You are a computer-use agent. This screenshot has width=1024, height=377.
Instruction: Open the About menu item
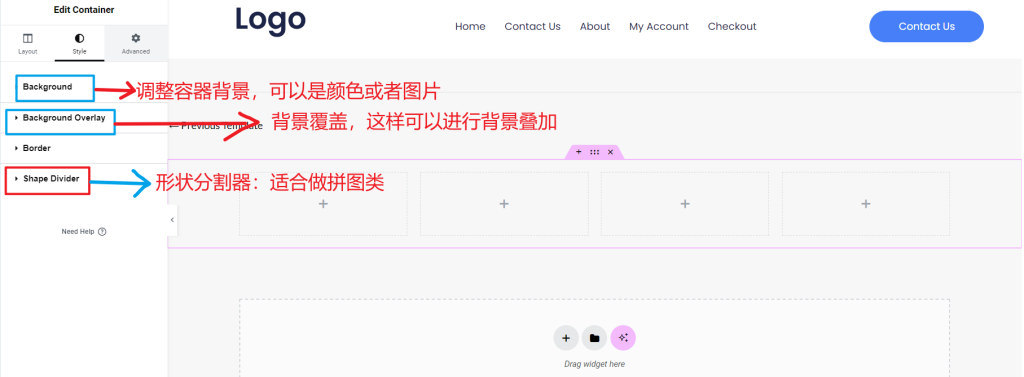tap(595, 26)
